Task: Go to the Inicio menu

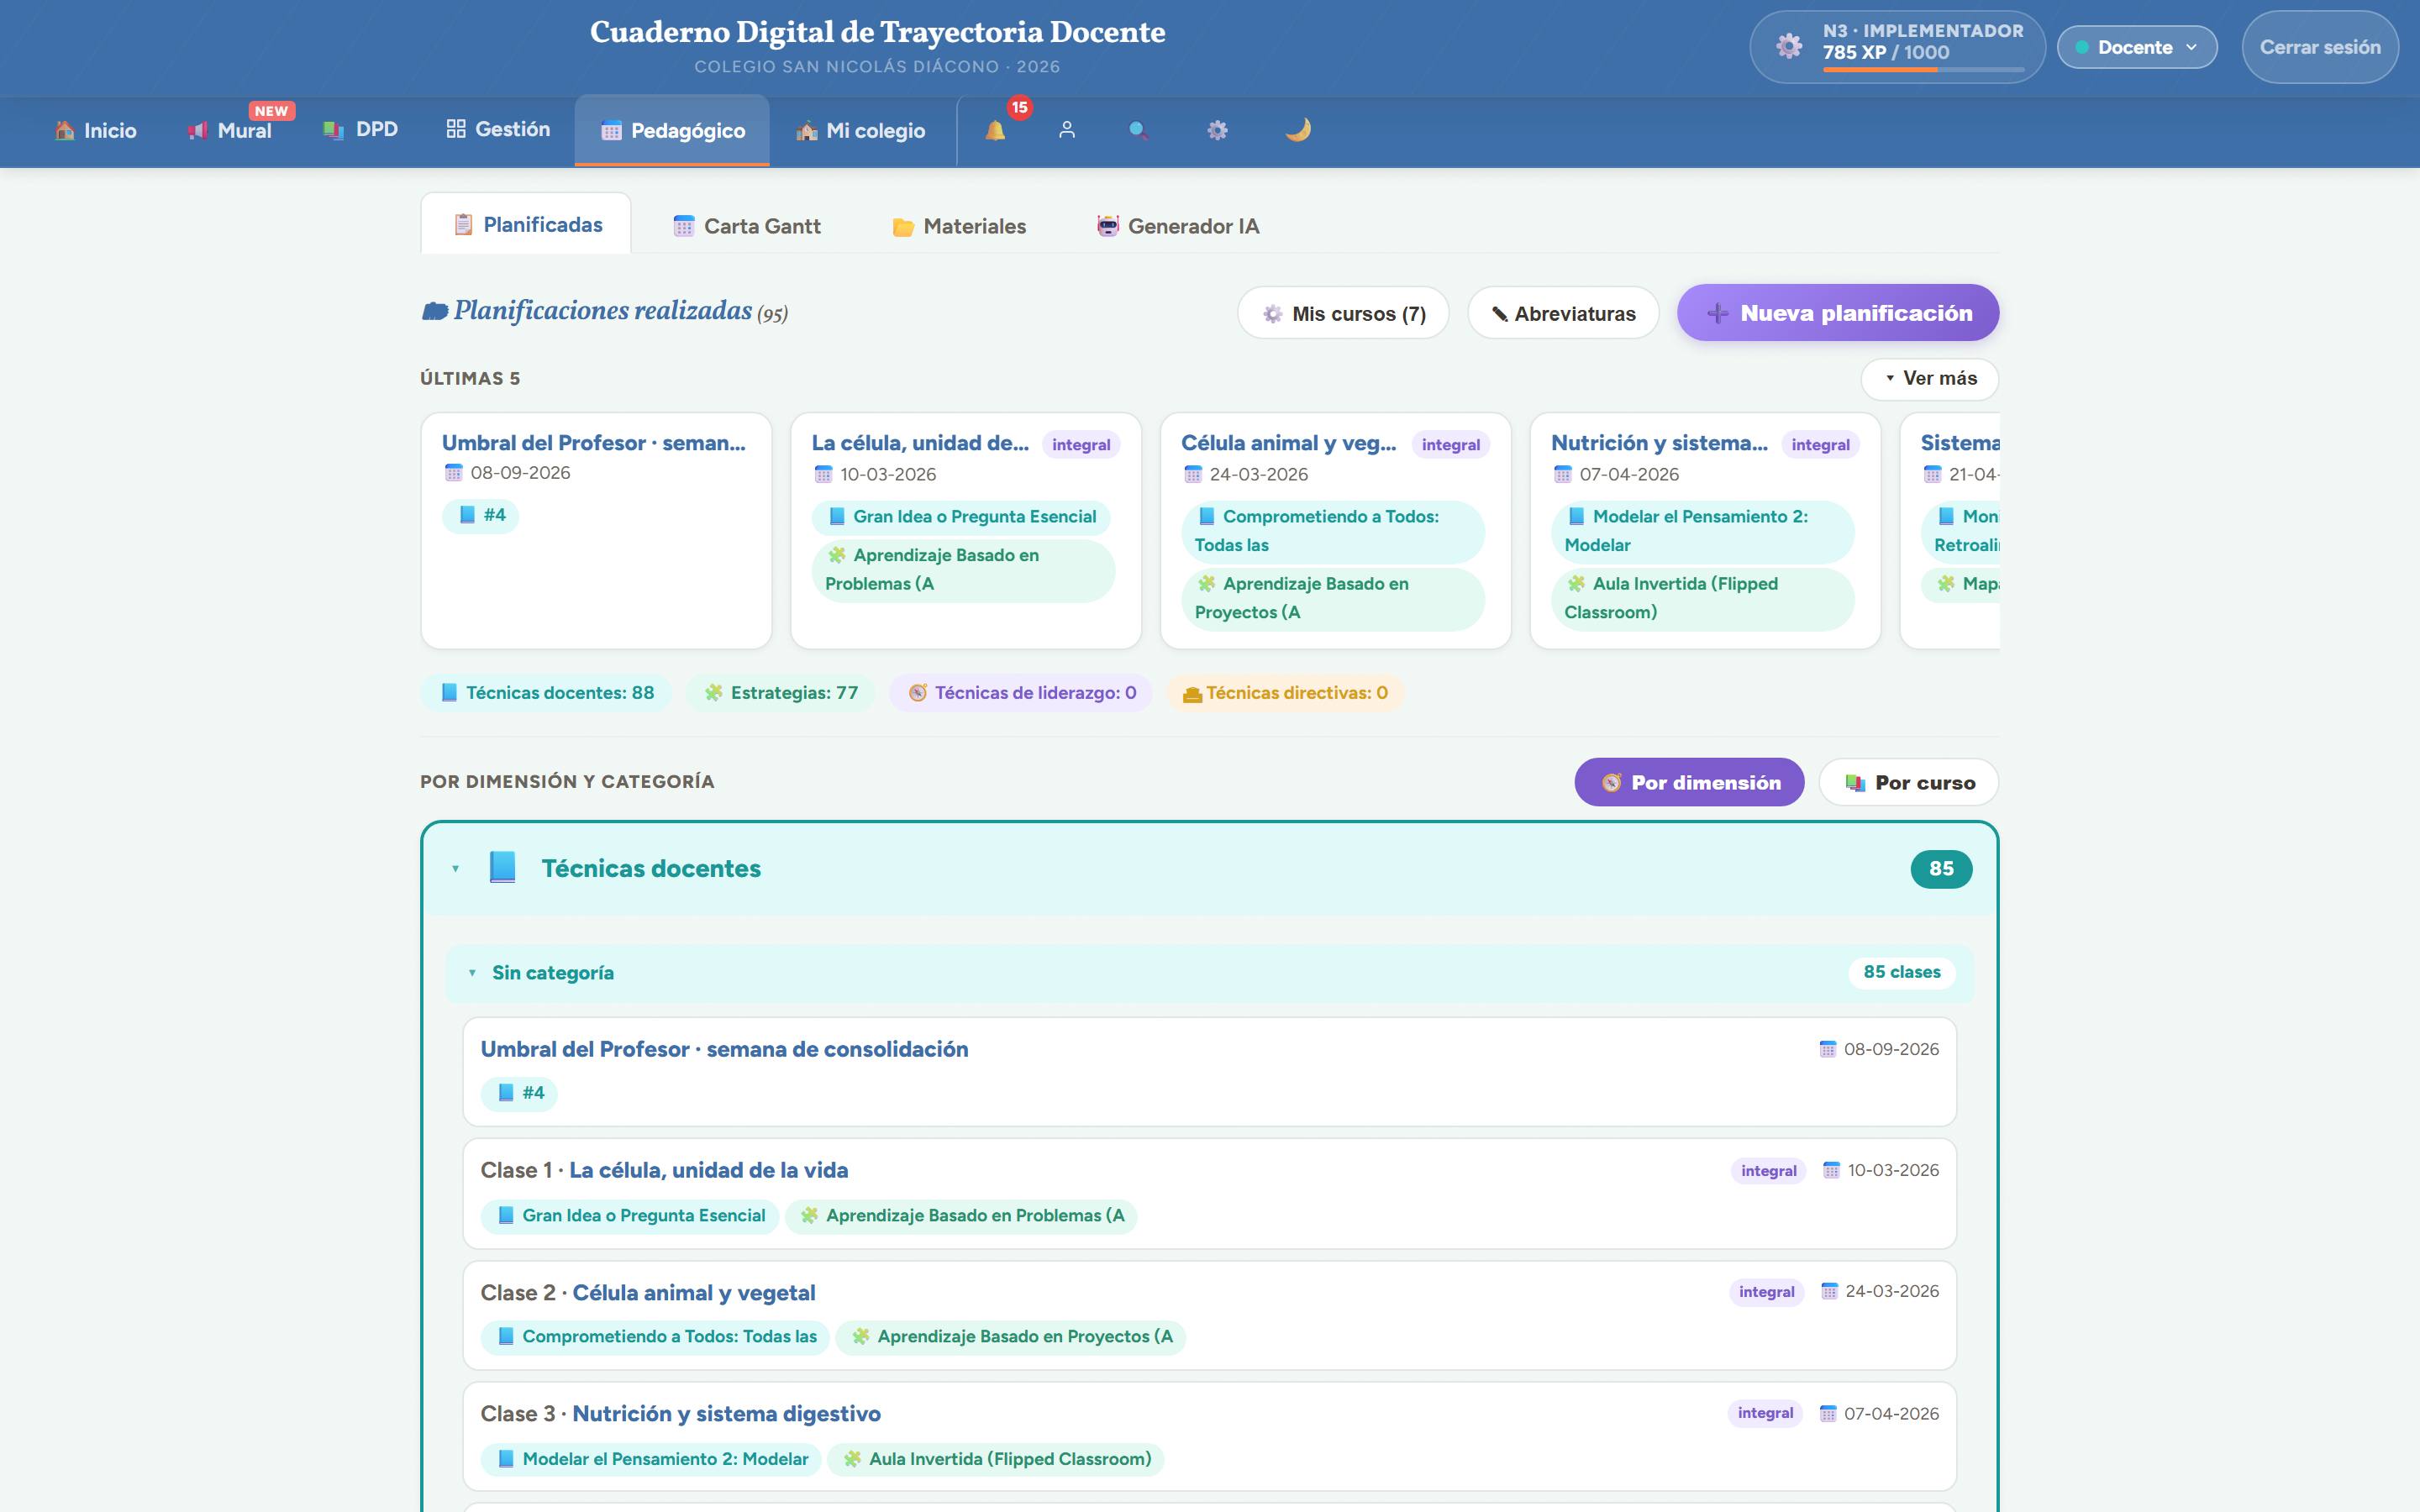Action: coord(96,130)
